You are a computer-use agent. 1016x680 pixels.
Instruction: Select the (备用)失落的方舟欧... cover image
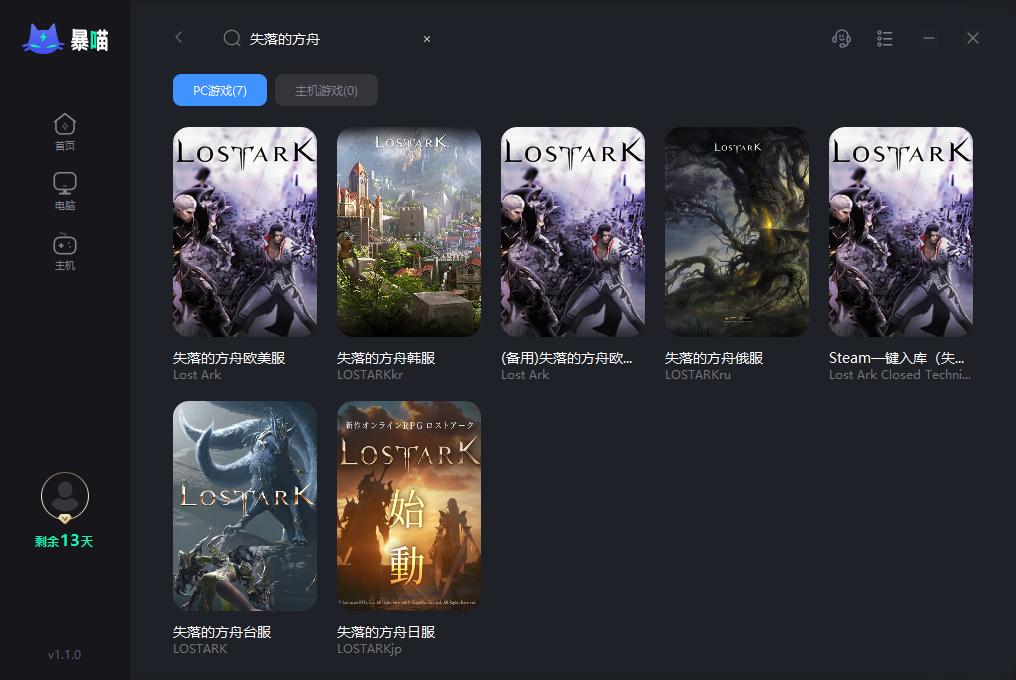coord(573,231)
